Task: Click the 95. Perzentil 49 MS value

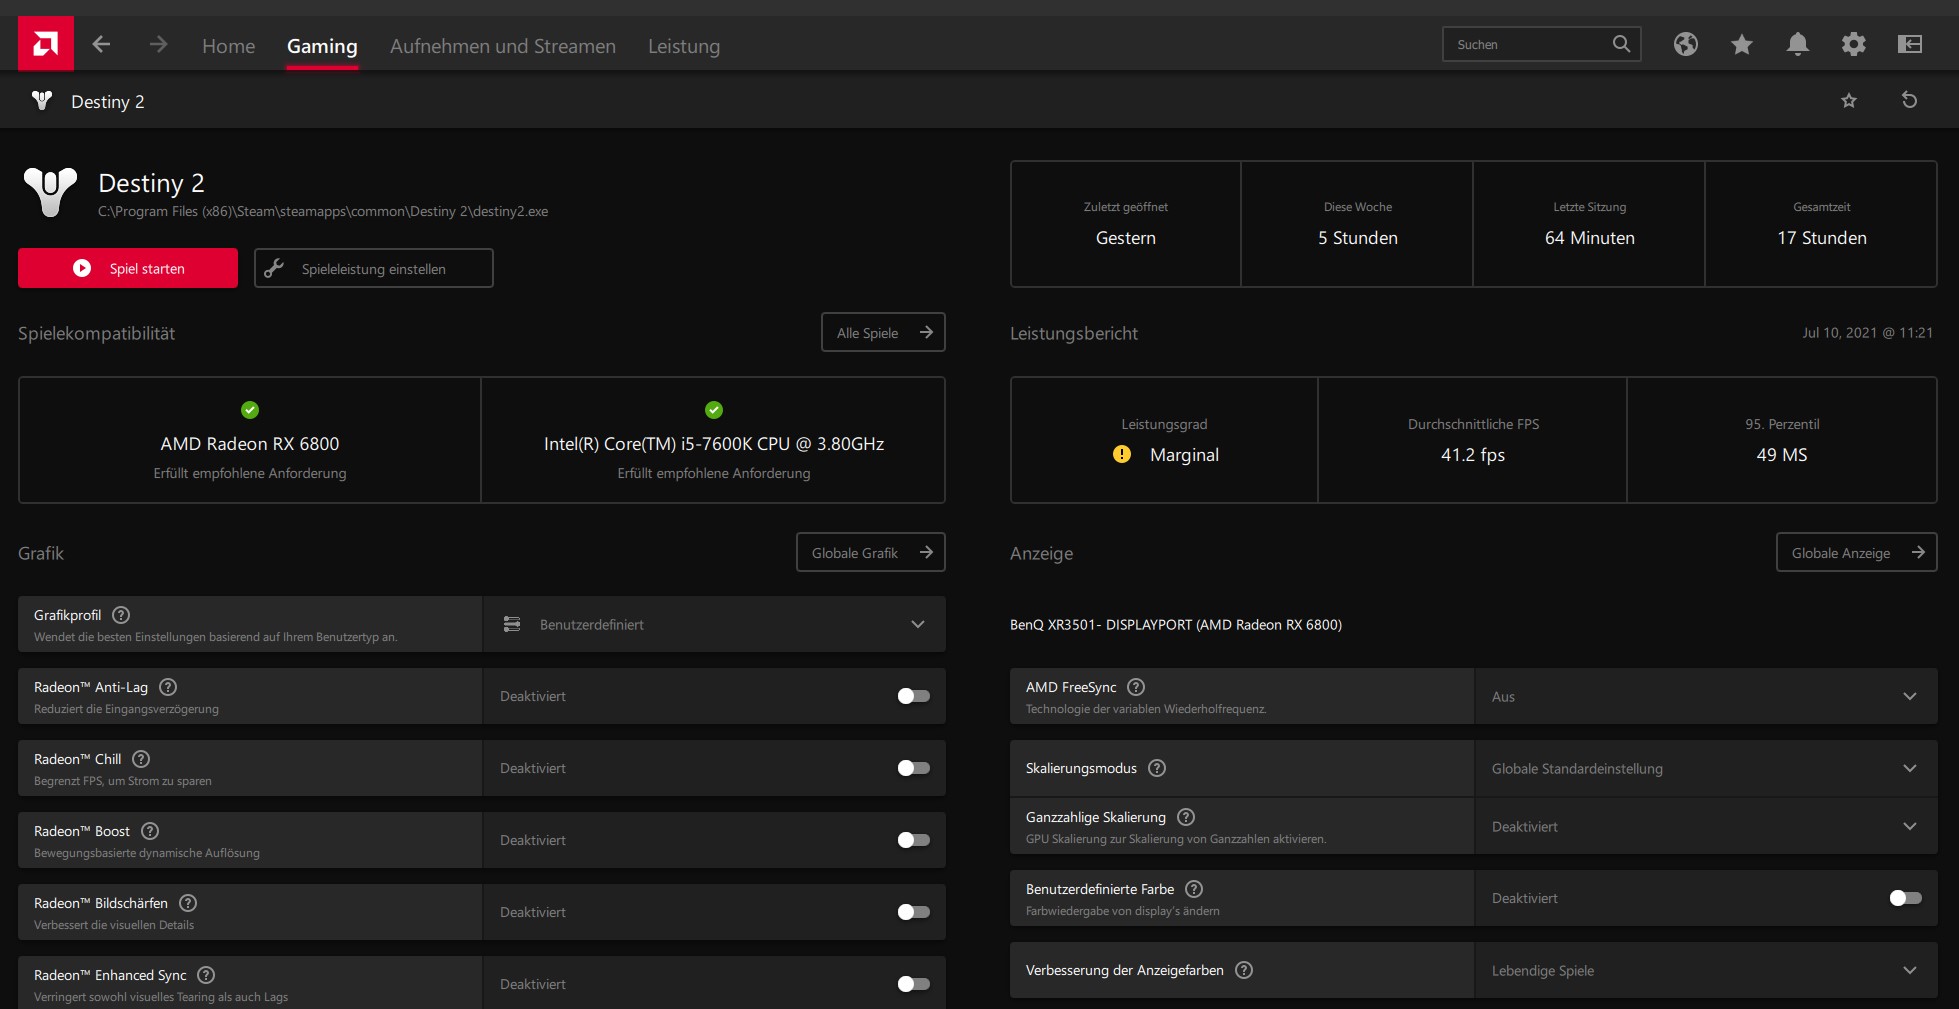Action: tap(1782, 455)
